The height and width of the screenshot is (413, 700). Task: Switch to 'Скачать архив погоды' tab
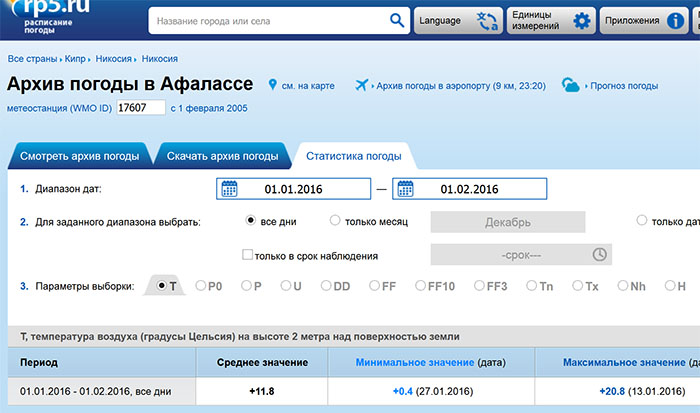coord(222,156)
